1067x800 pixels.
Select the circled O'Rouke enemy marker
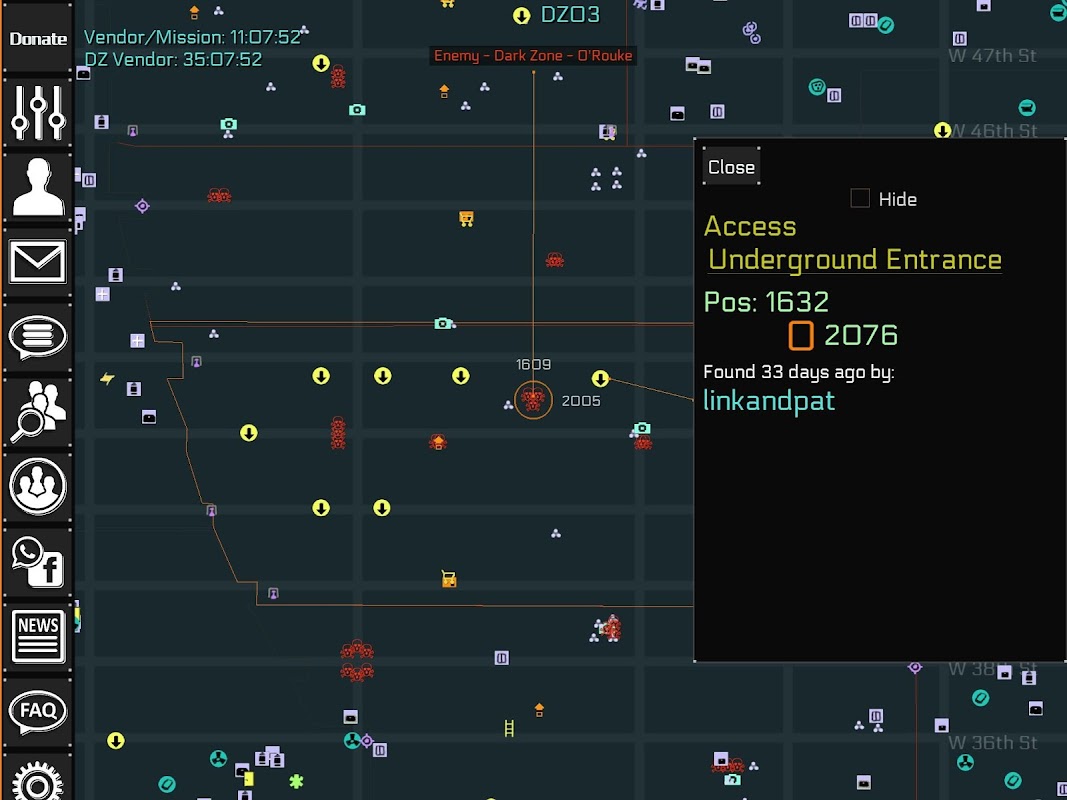click(533, 400)
